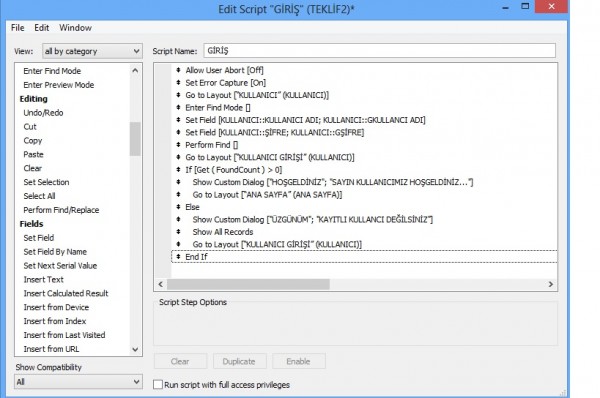Click the vertical scrollbar thumb in step list
The width and height of the screenshot is (600, 398).
pyautogui.click(x=135, y=139)
